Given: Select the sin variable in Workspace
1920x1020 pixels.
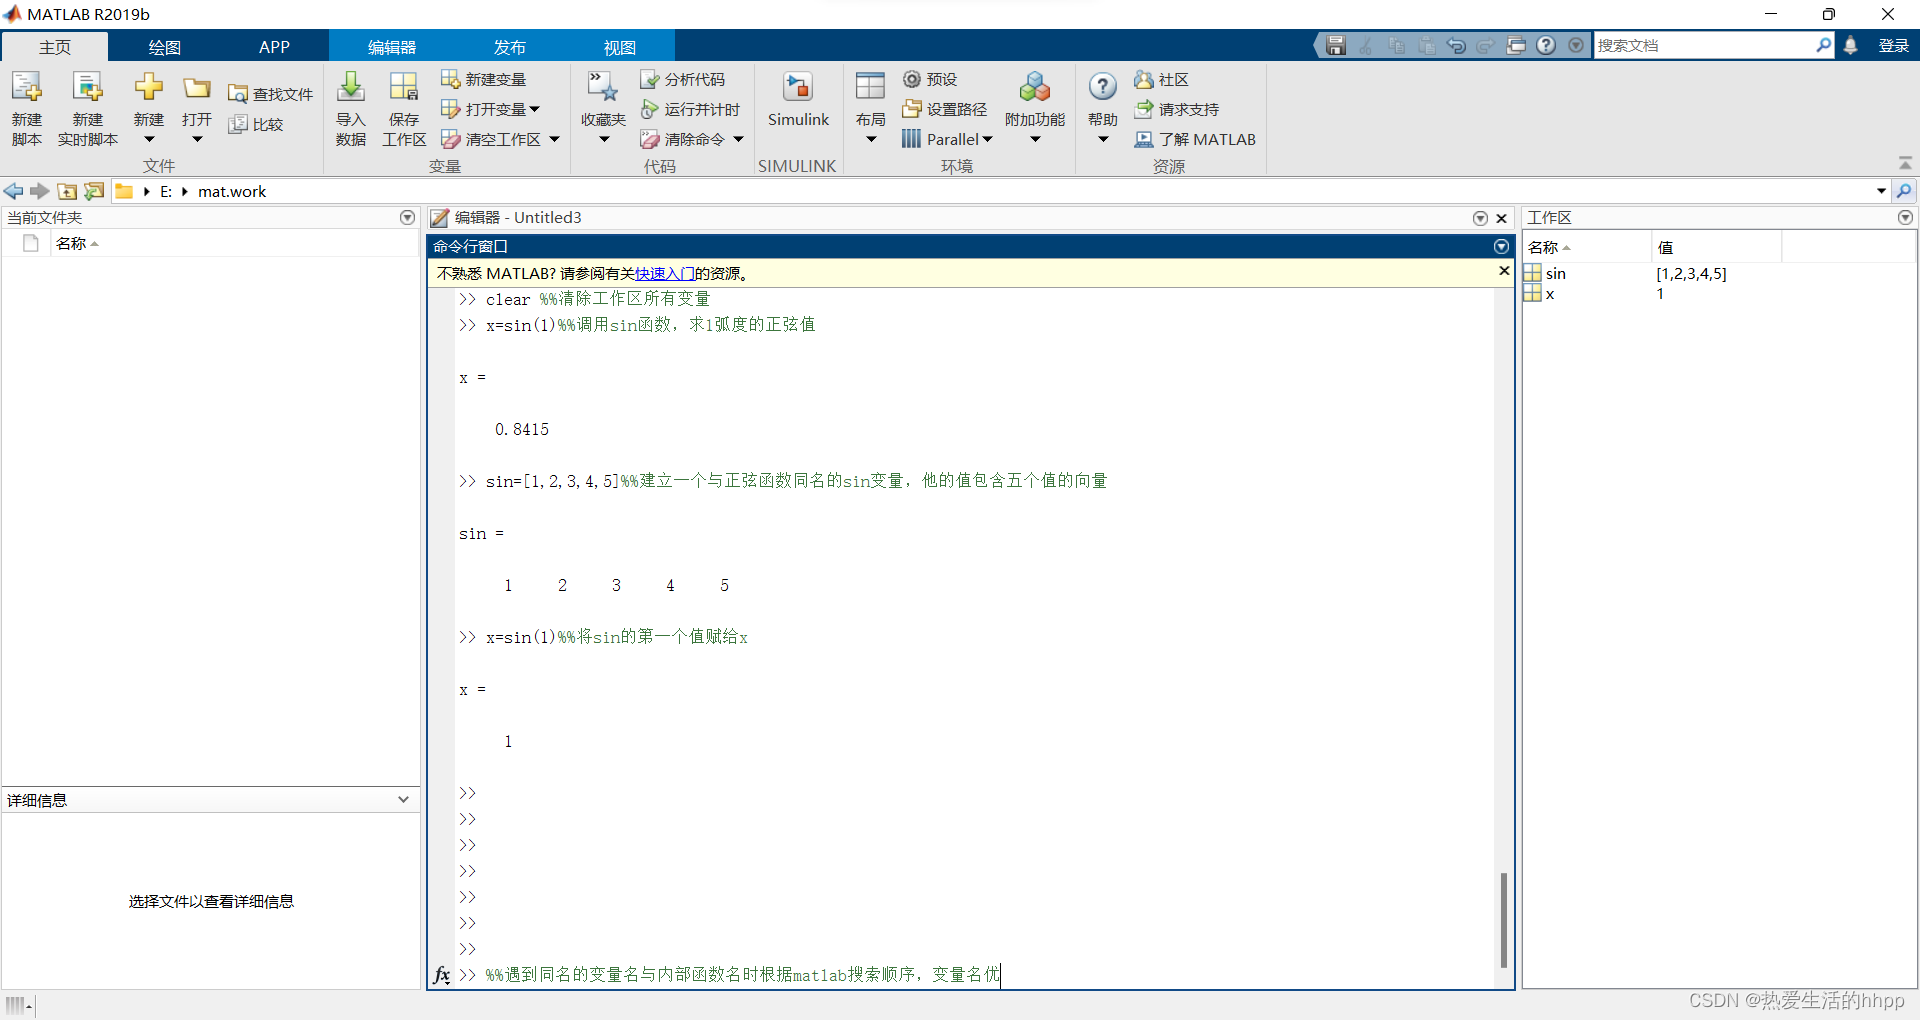Looking at the screenshot, I should (1556, 273).
